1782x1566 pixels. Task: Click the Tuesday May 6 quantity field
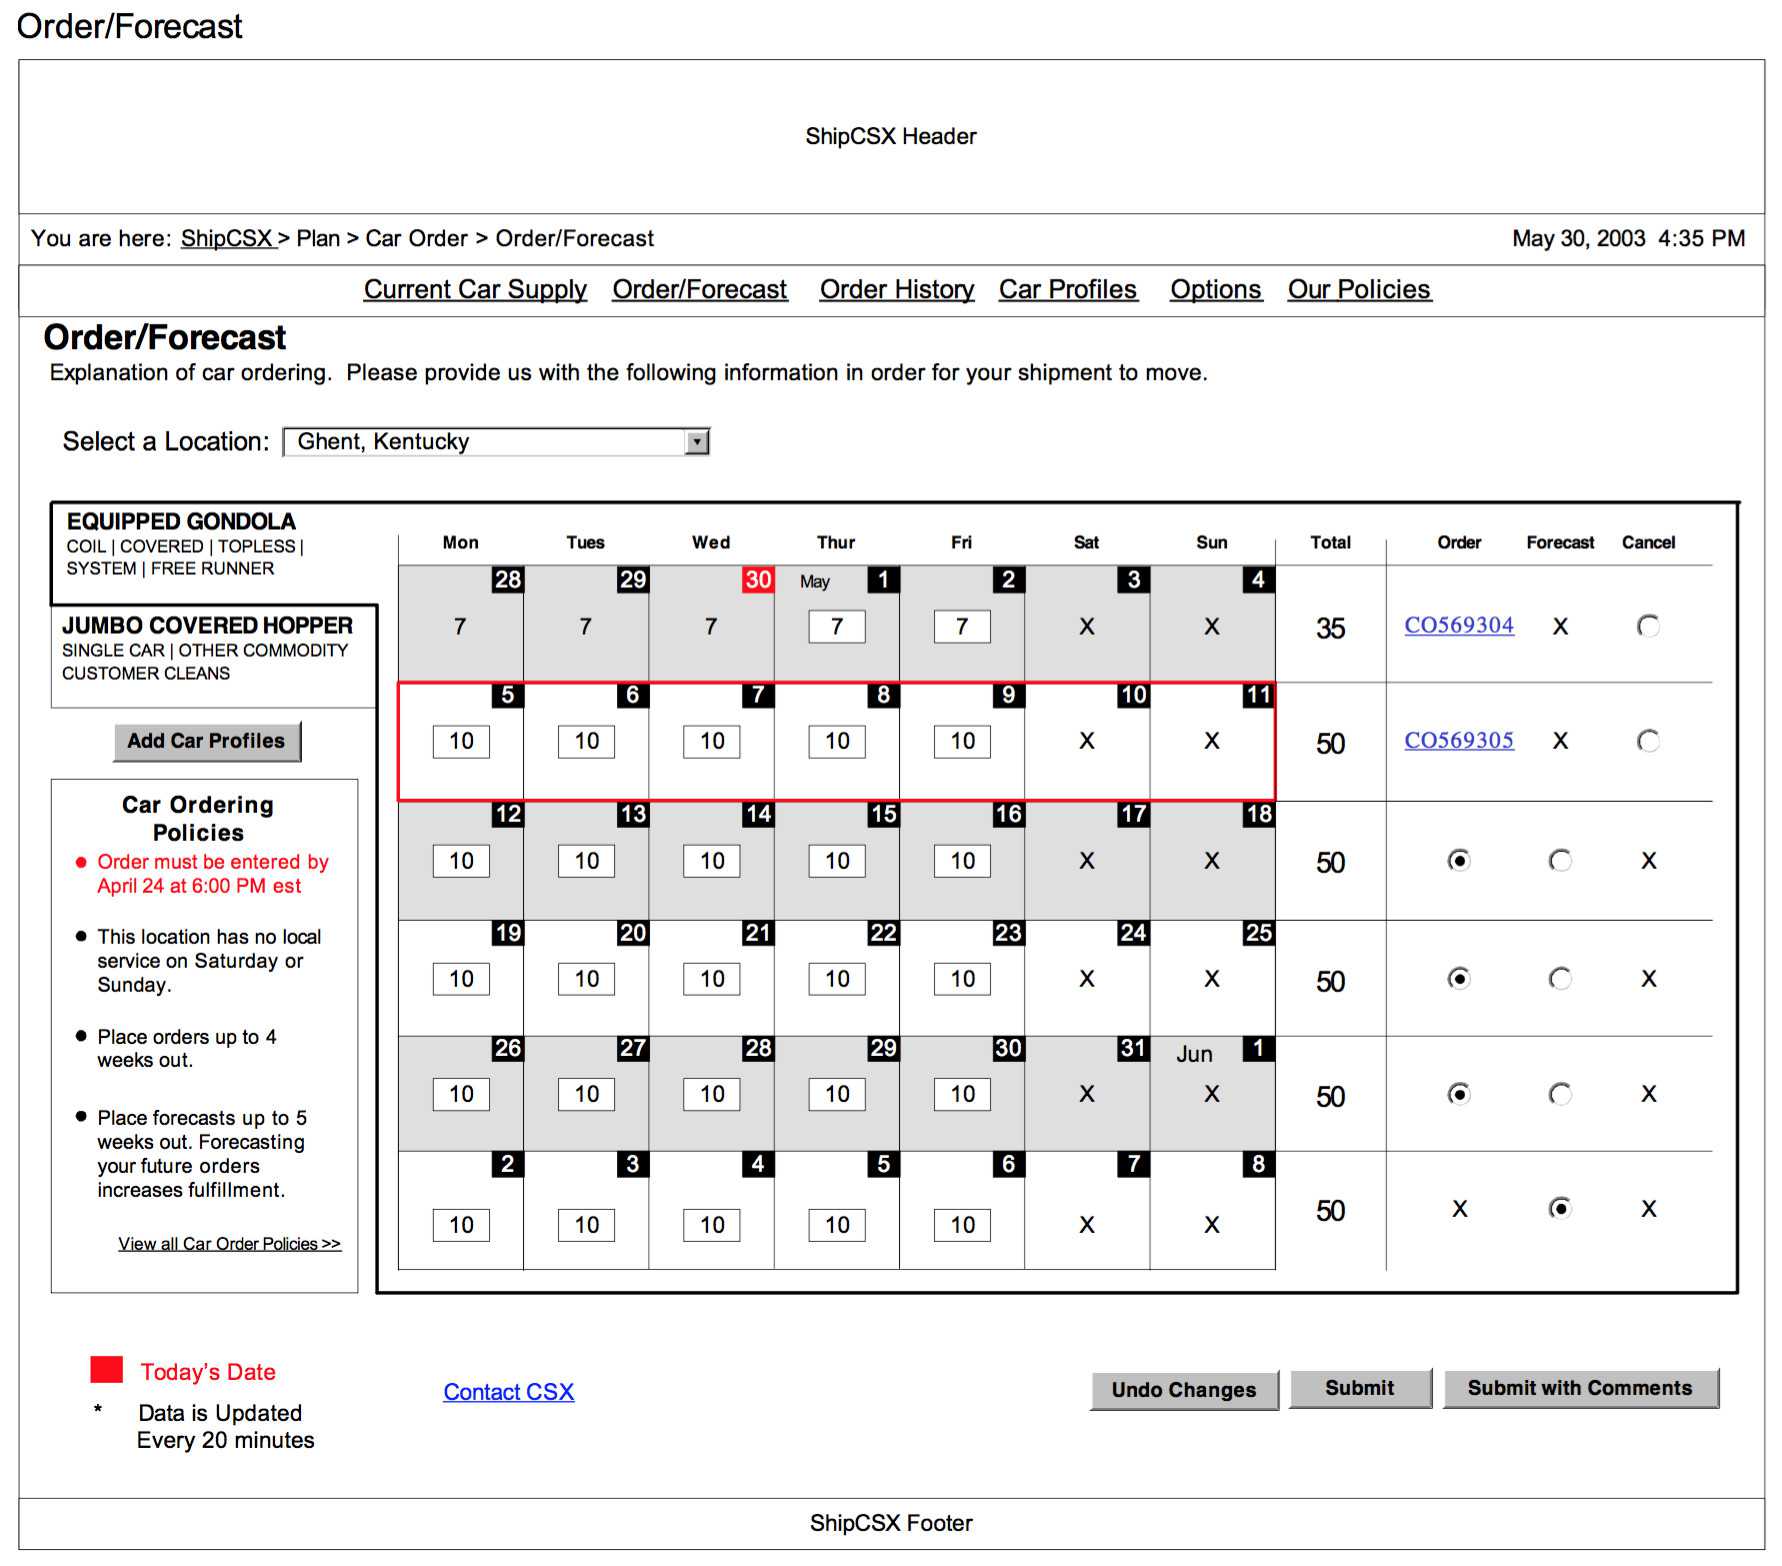587,742
